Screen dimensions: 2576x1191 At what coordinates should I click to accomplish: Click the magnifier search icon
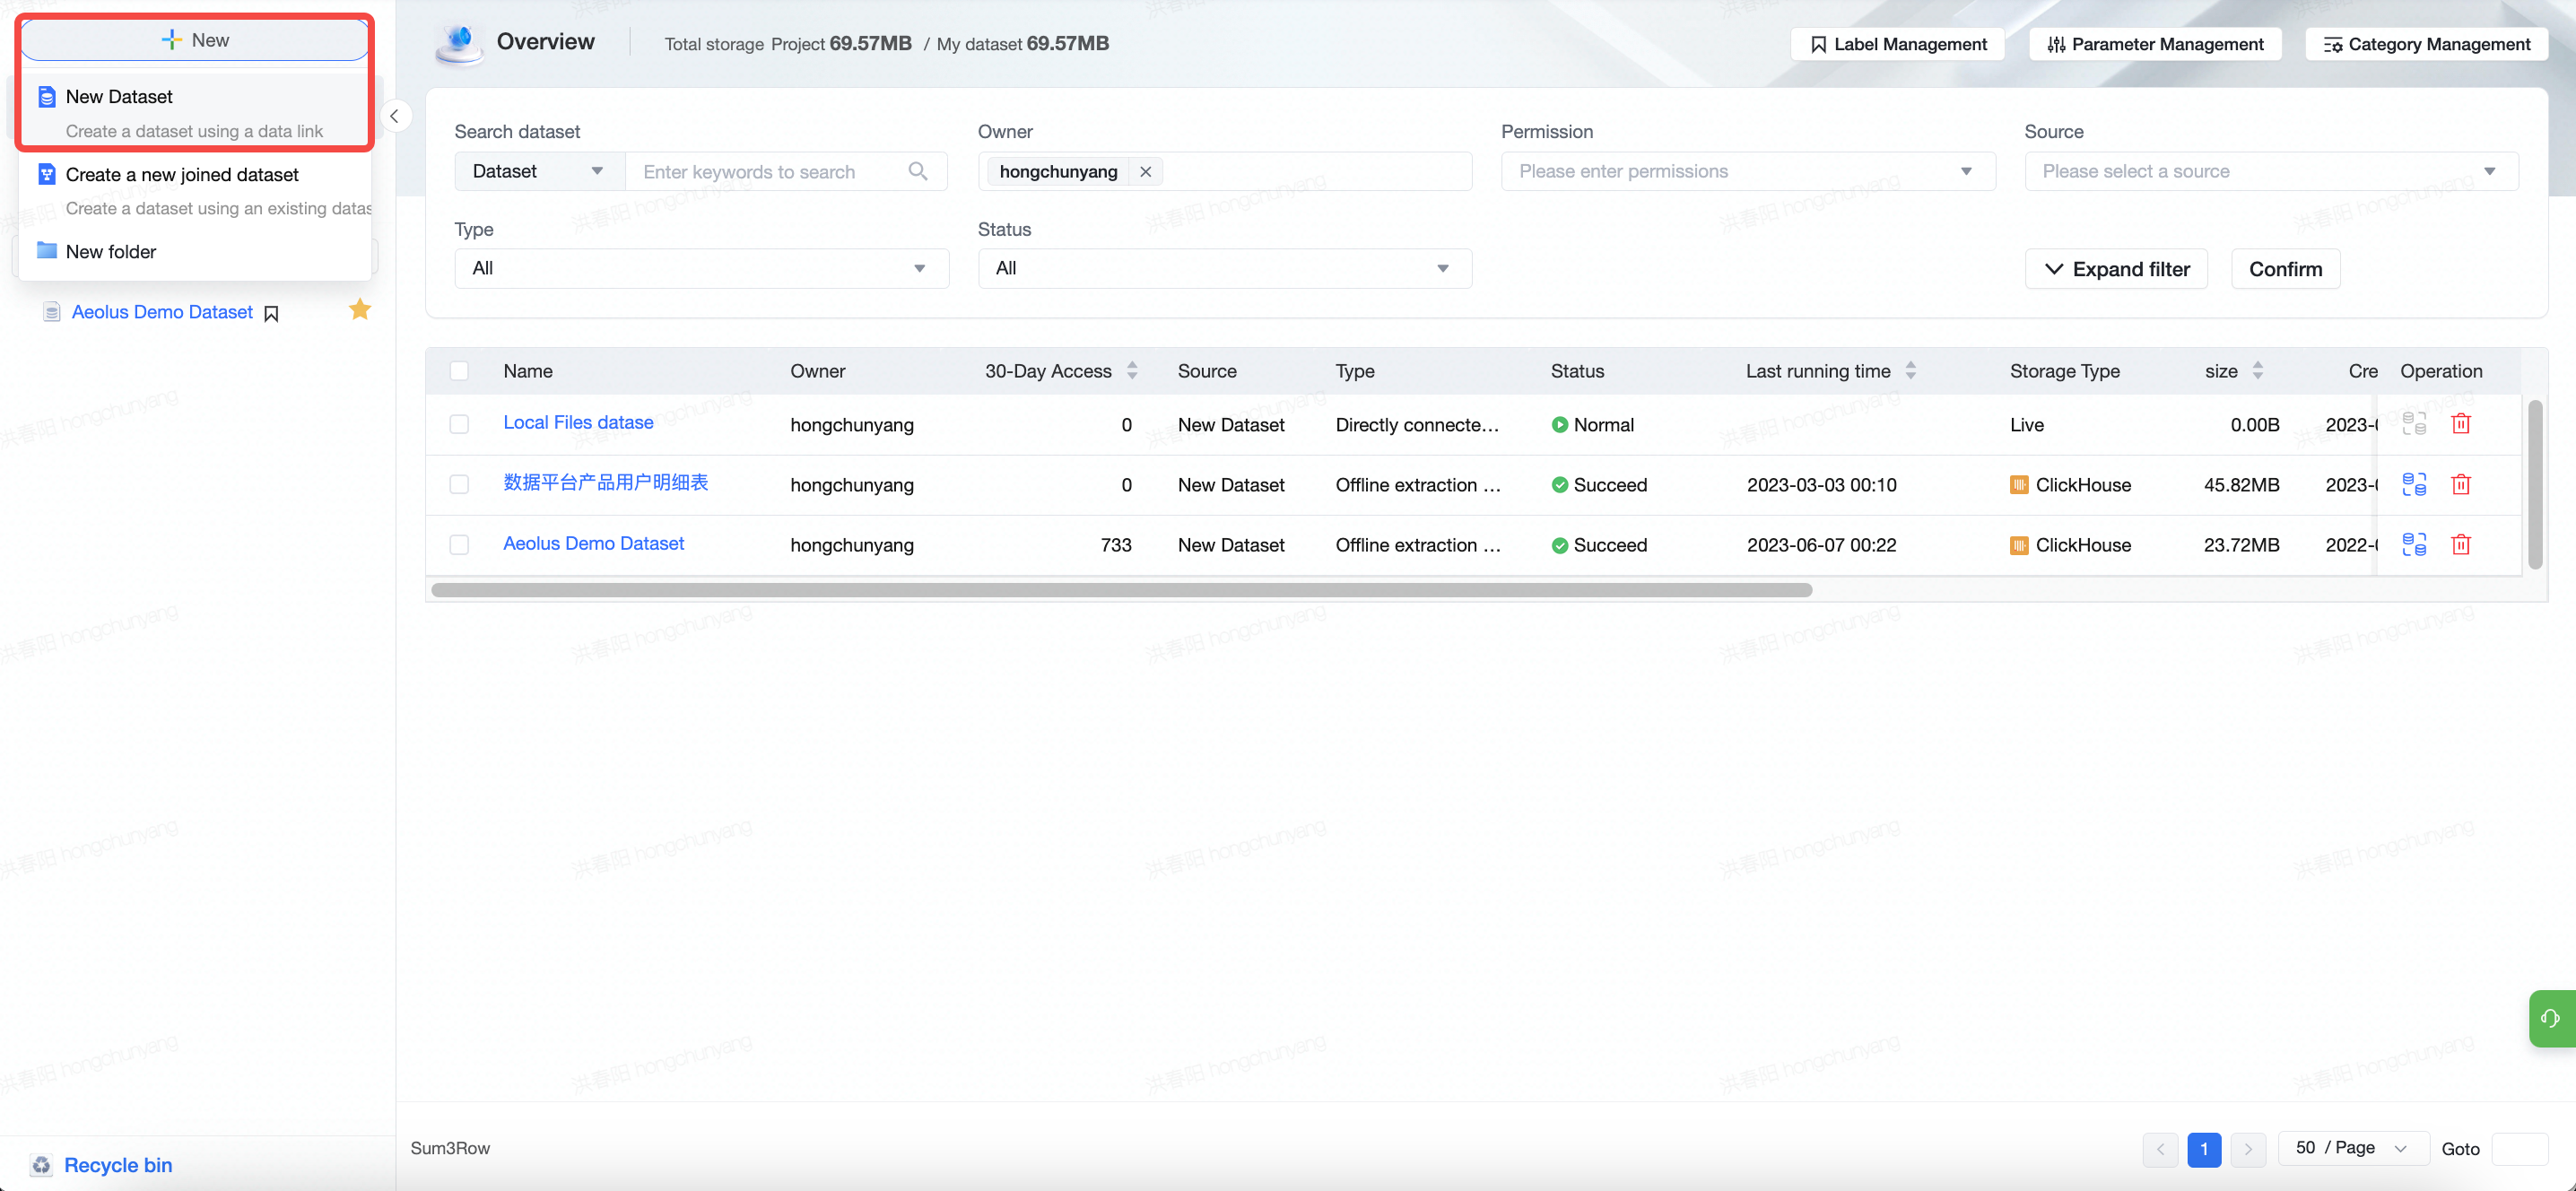pyautogui.click(x=917, y=171)
